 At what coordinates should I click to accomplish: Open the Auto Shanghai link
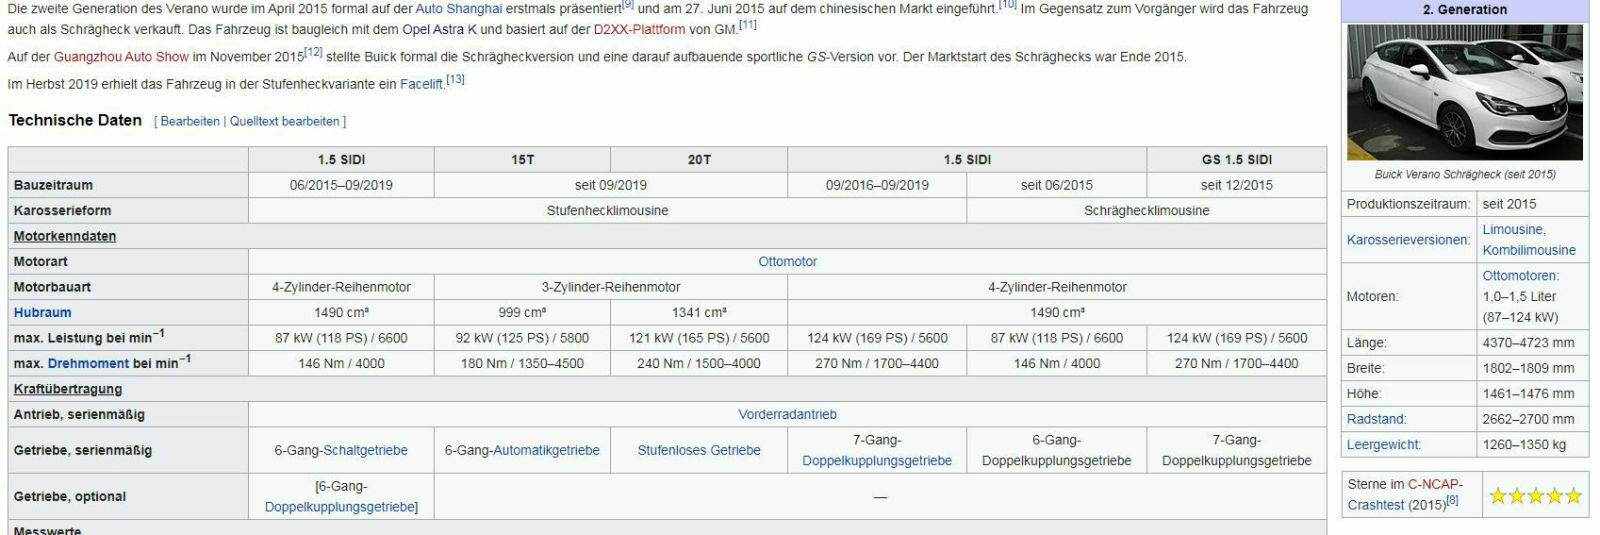(458, 9)
